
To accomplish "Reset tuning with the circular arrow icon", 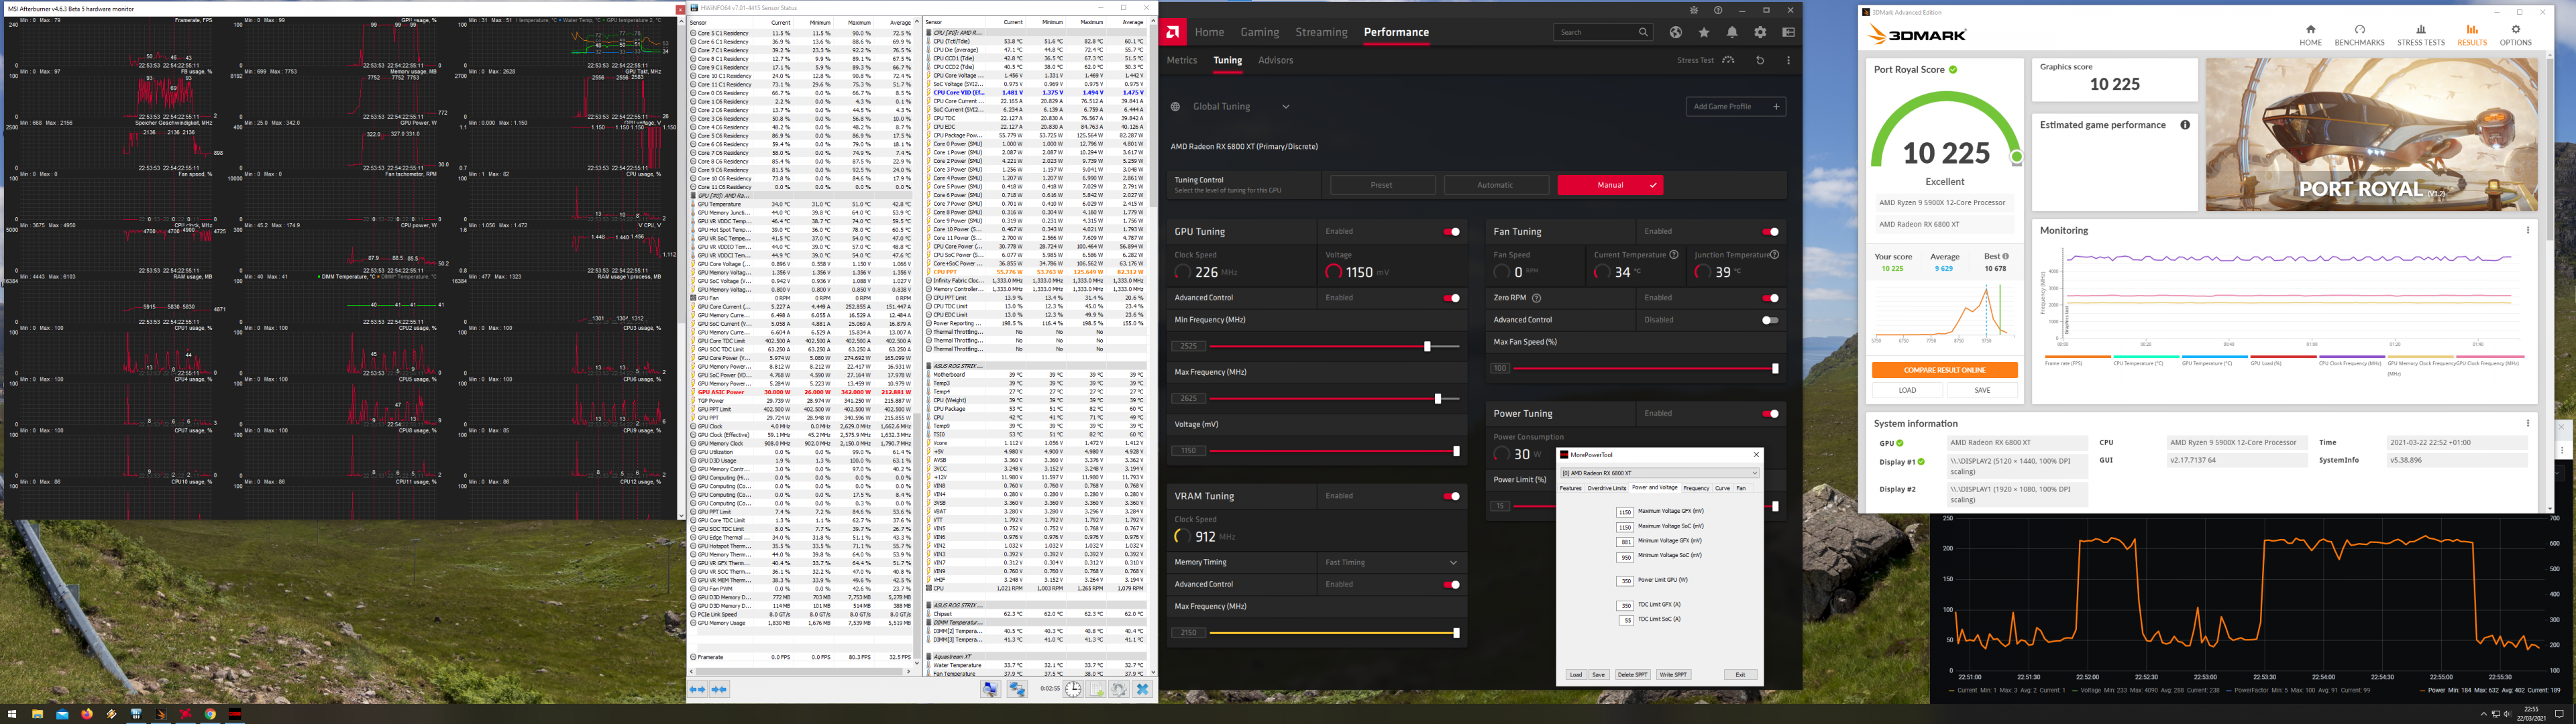I will (1760, 60).
